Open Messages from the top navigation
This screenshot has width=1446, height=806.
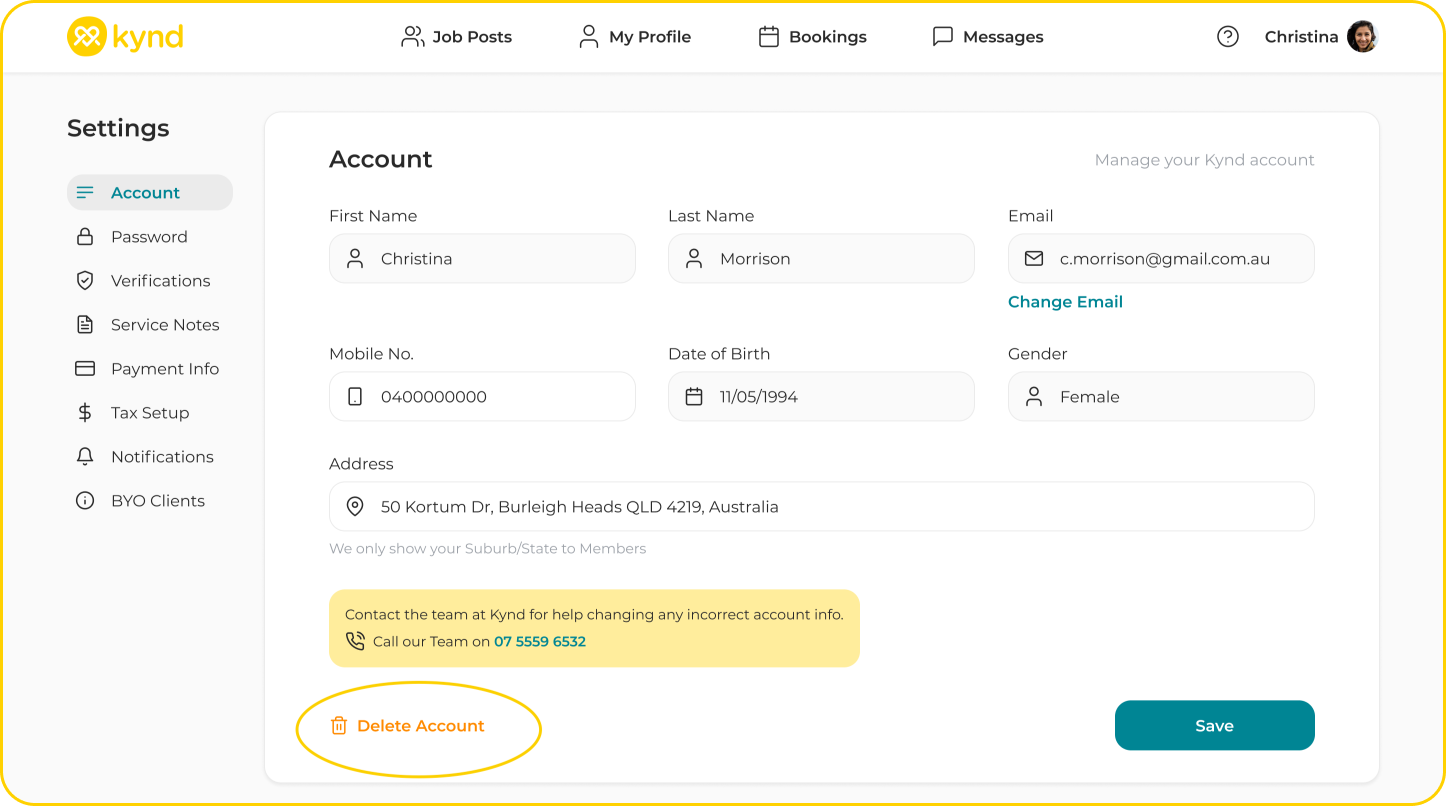(x=987, y=37)
